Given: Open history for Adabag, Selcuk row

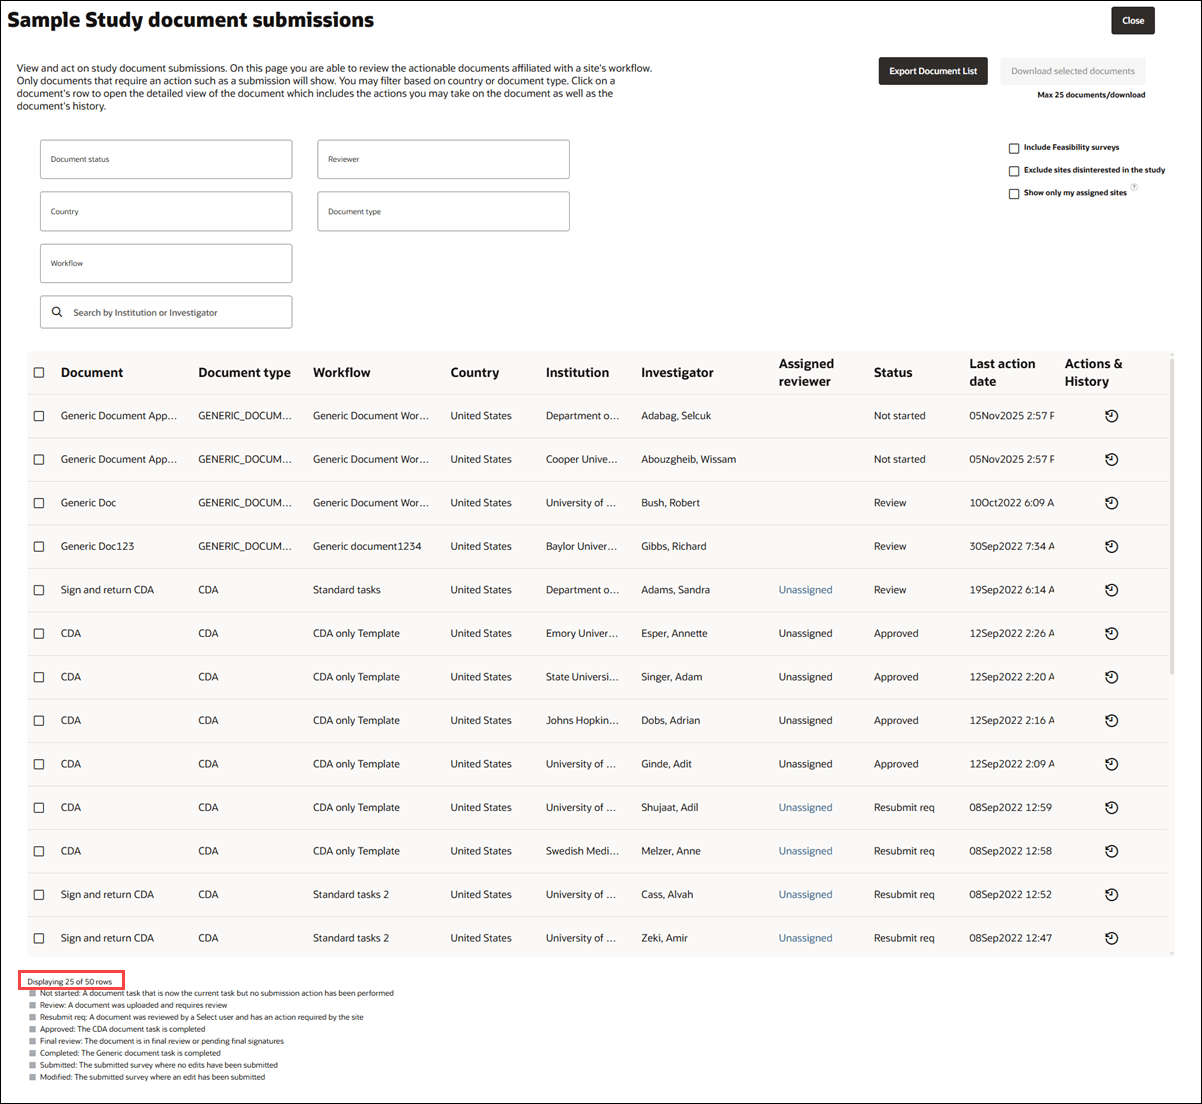Looking at the screenshot, I should (1111, 416).
